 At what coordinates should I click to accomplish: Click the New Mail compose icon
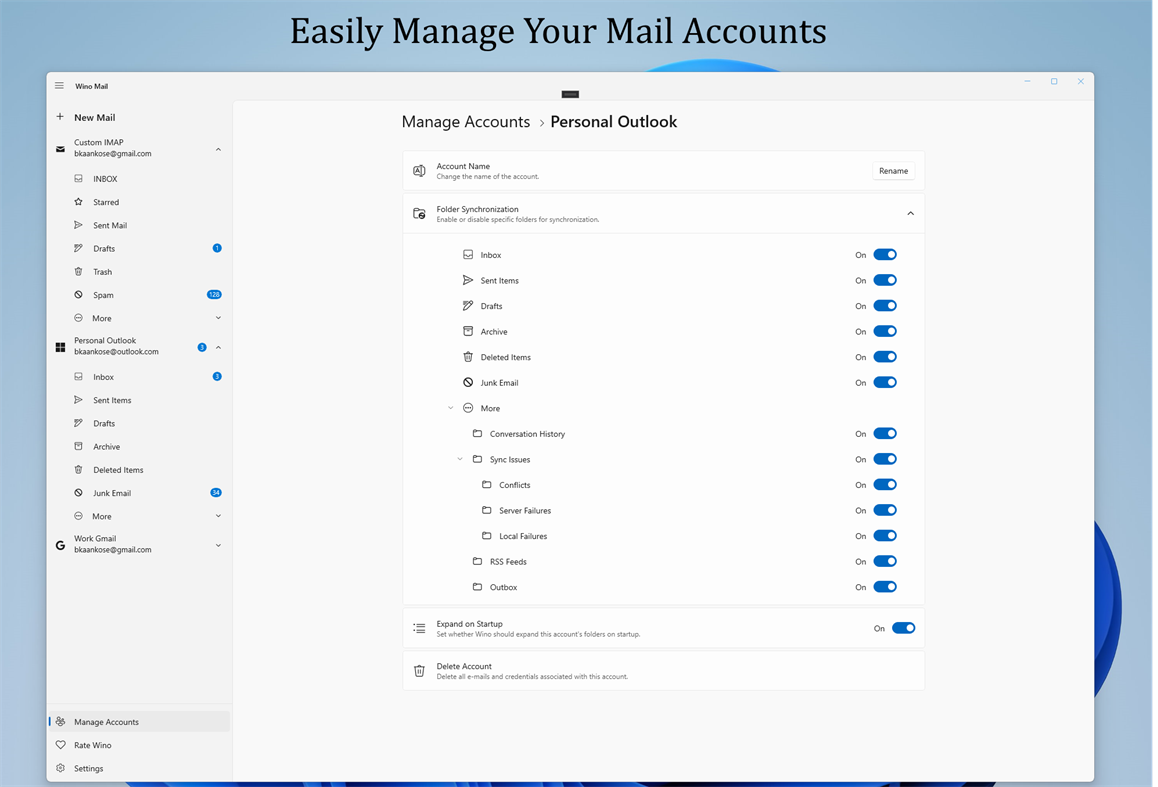point(59,117)
